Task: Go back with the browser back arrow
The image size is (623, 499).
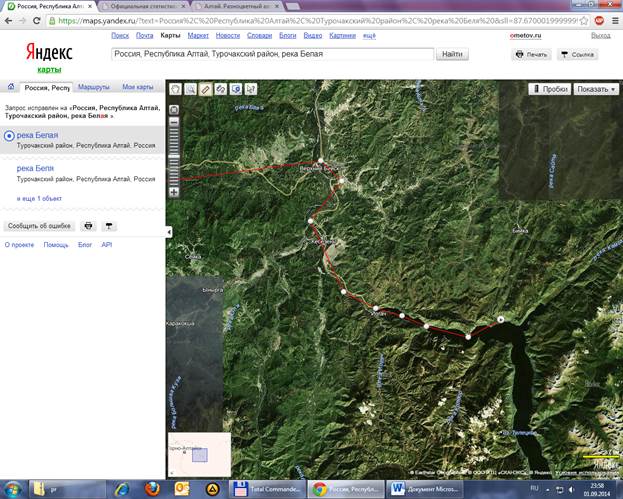Action: coord(9,21)
